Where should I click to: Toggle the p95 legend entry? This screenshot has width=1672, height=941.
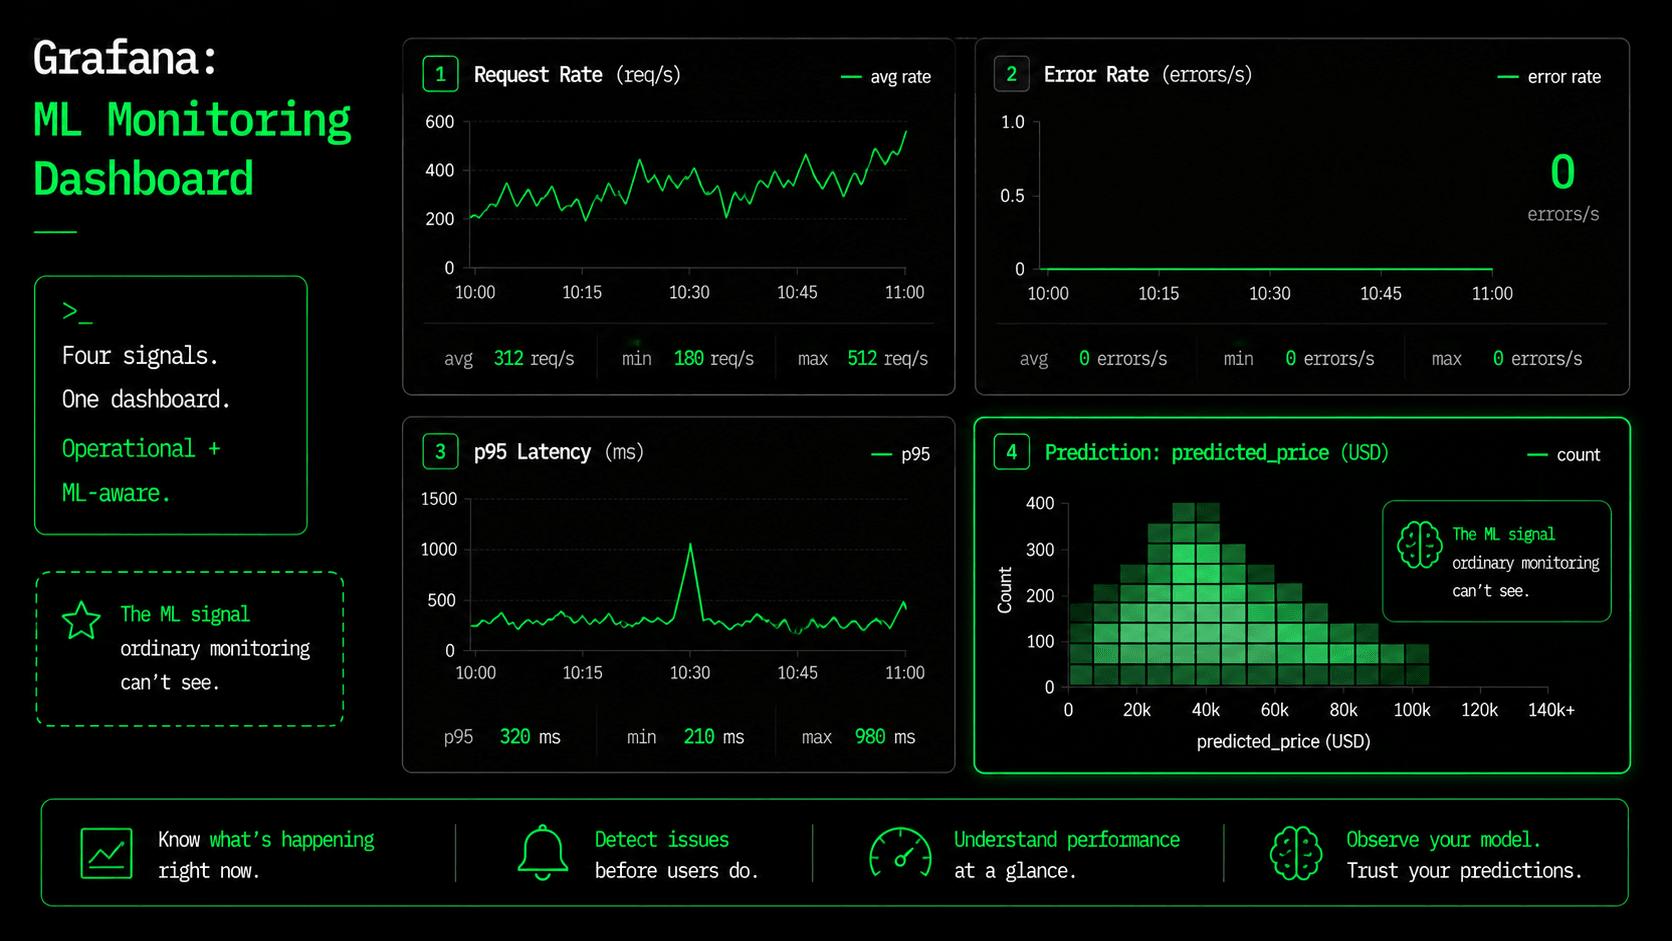pos(901,454)
